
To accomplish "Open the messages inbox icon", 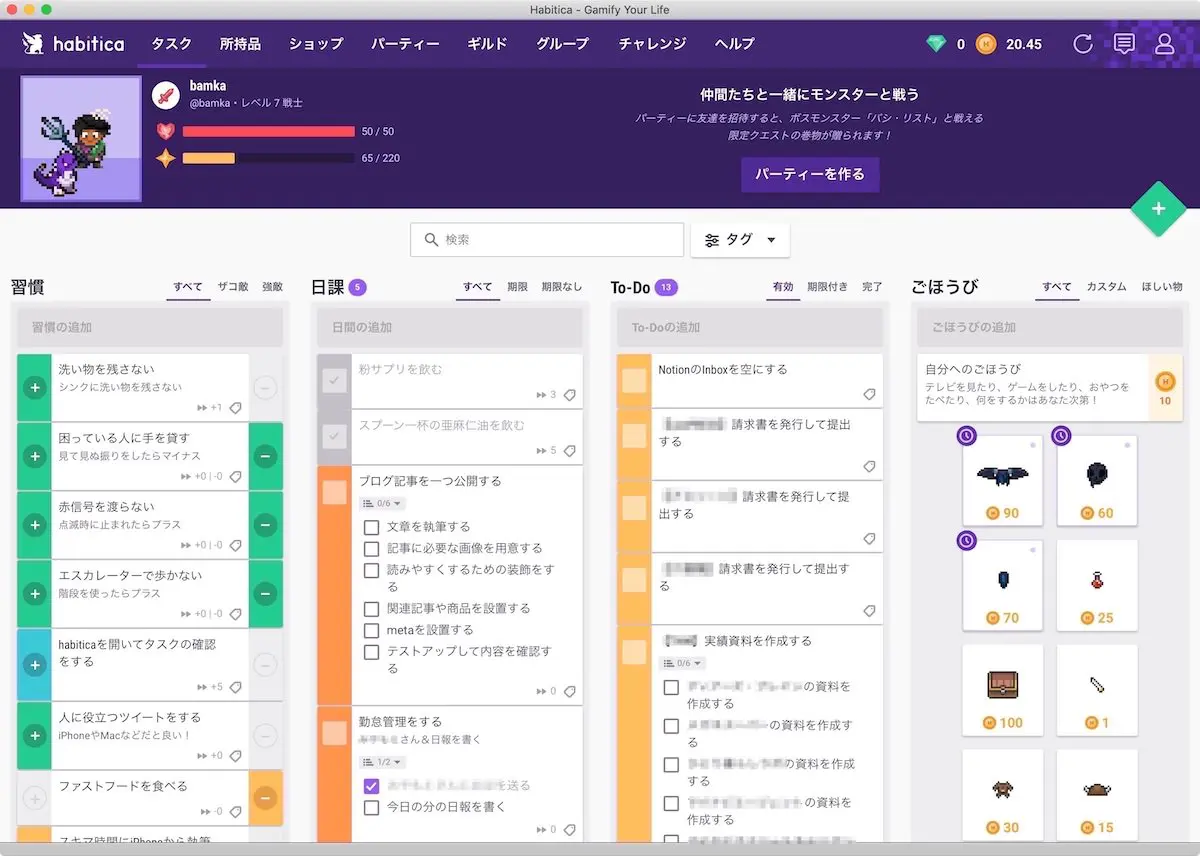I will (x=1124, y=44).
